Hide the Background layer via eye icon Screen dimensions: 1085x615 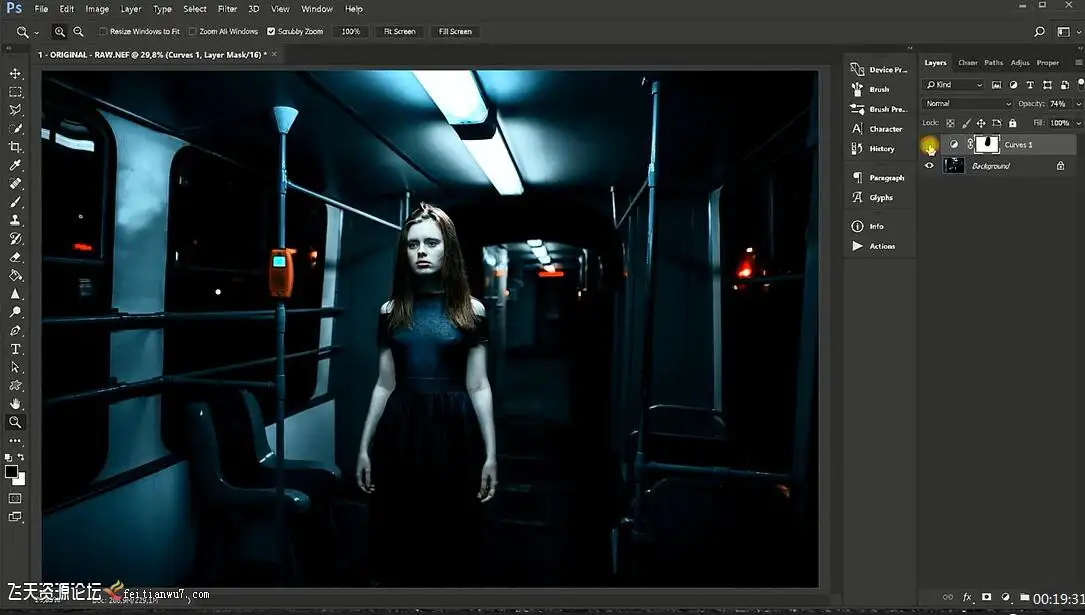pyautogui.click(x=929, y=166)
